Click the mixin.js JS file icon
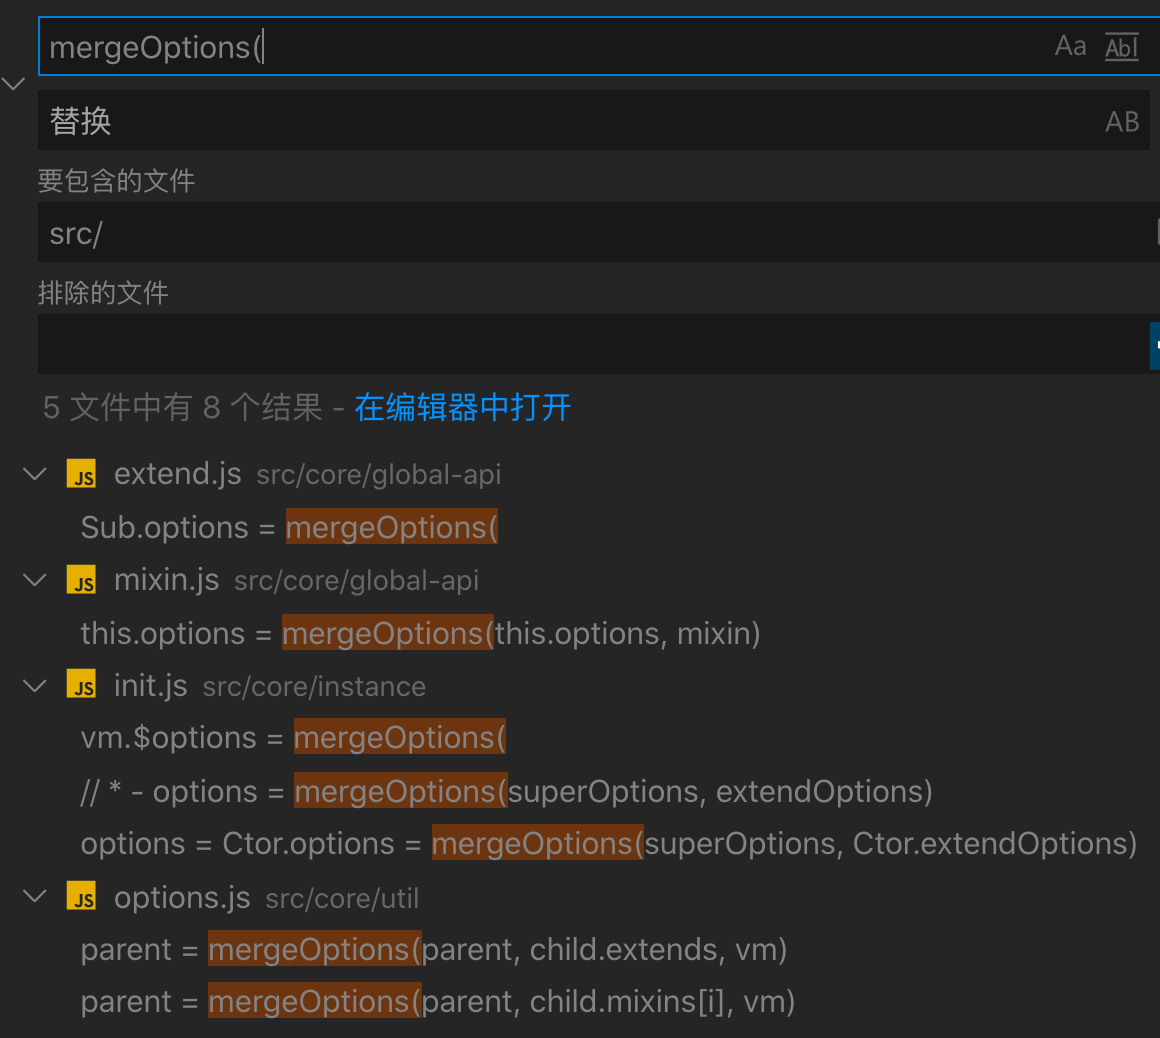Screen dimensions: 1160x1038 [82, 580]
